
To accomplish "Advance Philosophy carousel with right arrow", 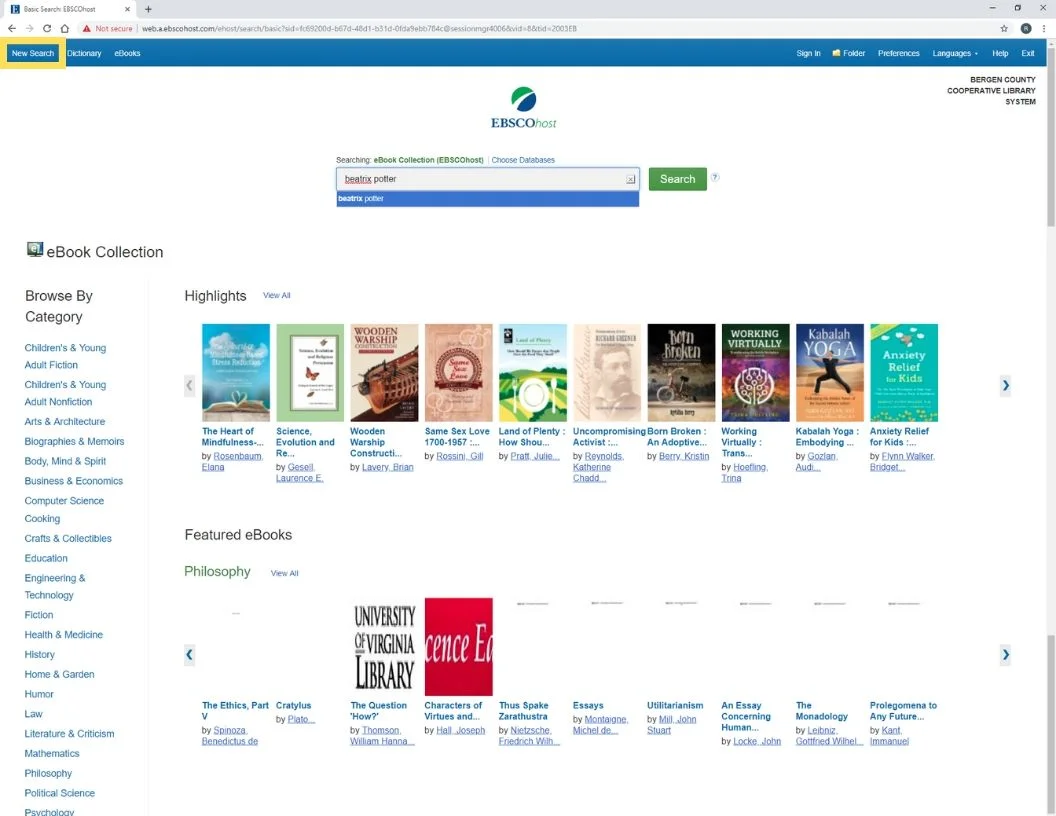I will [x=1005, y=654].
